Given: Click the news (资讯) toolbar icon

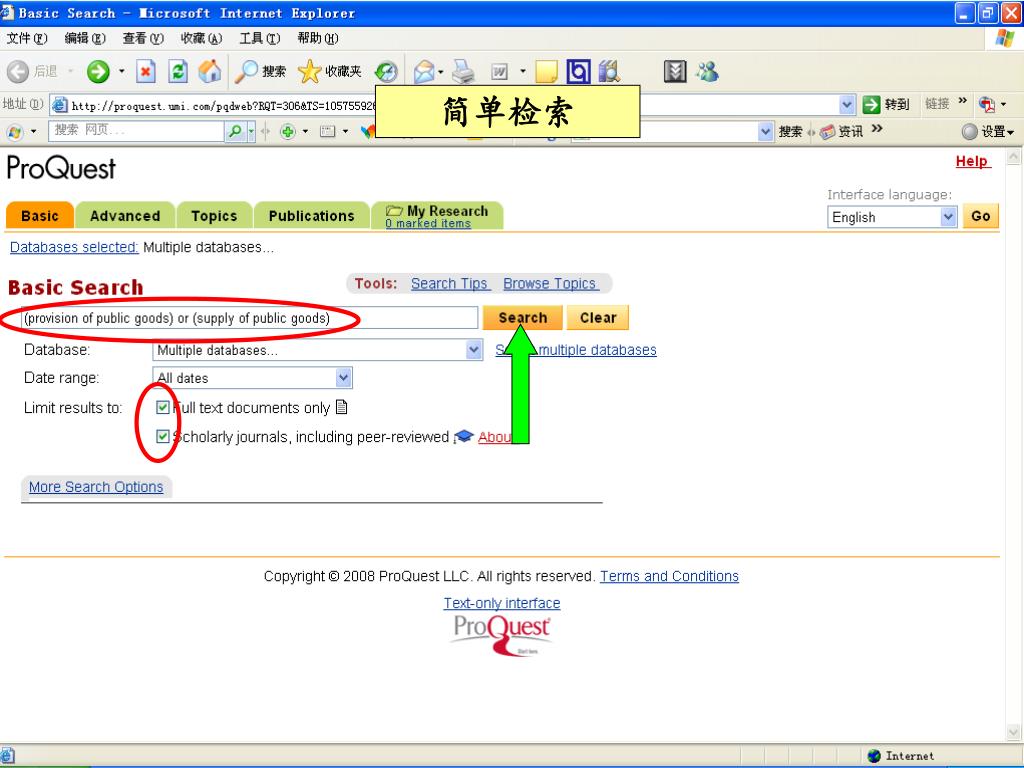Looking at the screenshot, I should point(841,131).
